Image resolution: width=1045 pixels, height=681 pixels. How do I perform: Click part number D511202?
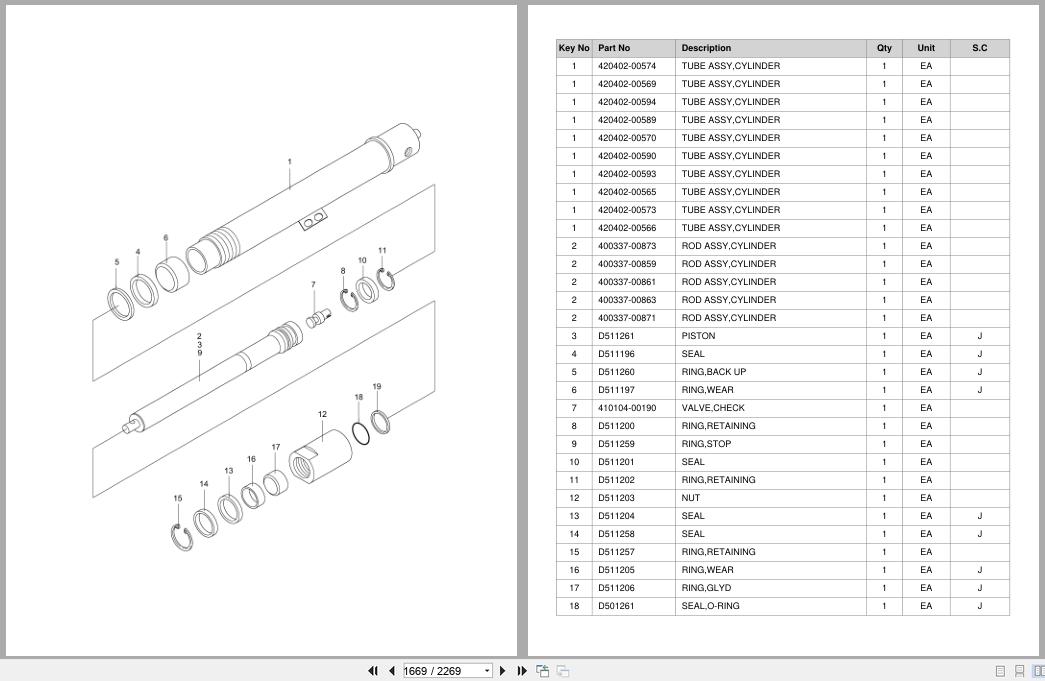point(616,480)
